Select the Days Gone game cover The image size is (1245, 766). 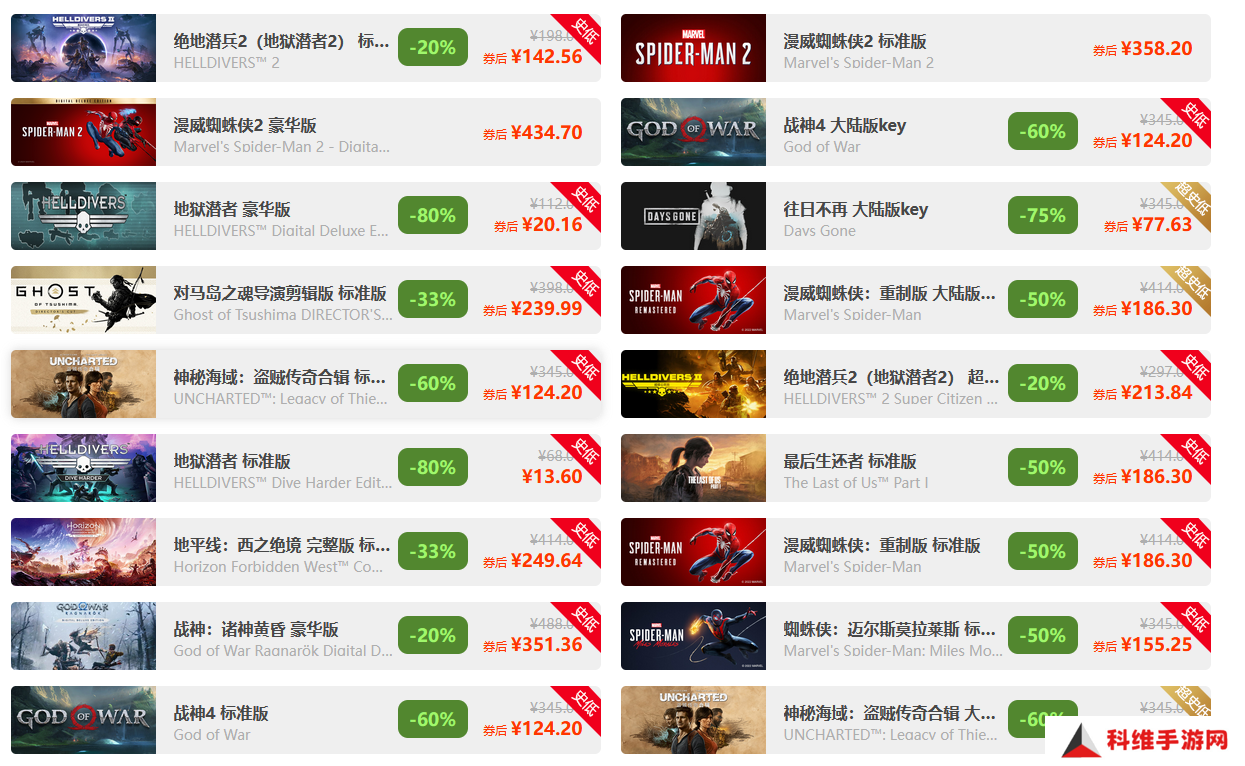click(693, 216)
